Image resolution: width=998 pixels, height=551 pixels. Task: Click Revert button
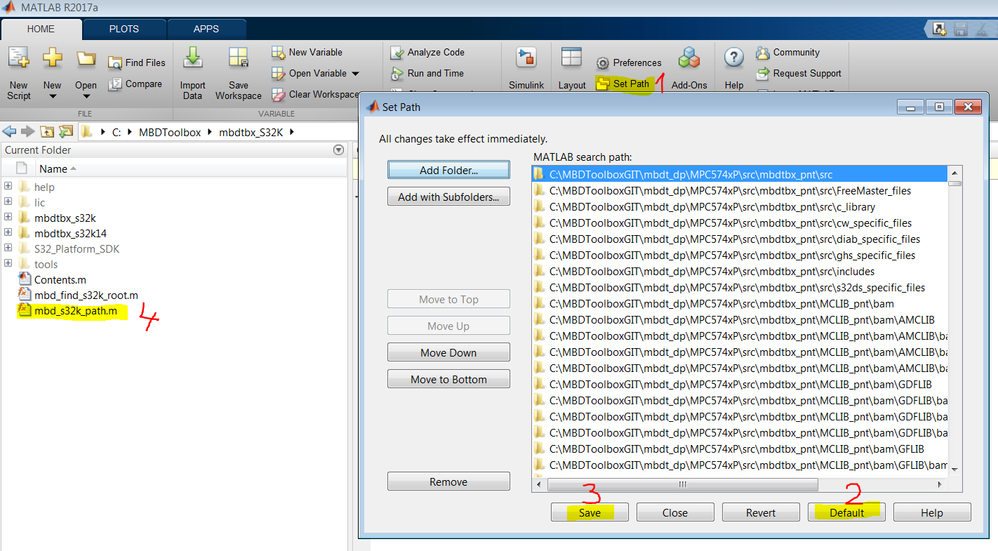pos(761,512)
